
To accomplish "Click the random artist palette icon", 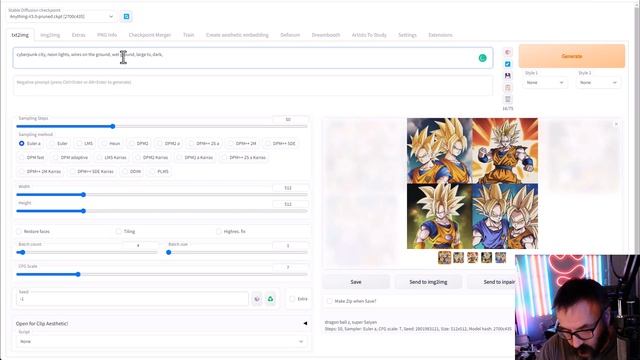I will [x=507, y=52].
